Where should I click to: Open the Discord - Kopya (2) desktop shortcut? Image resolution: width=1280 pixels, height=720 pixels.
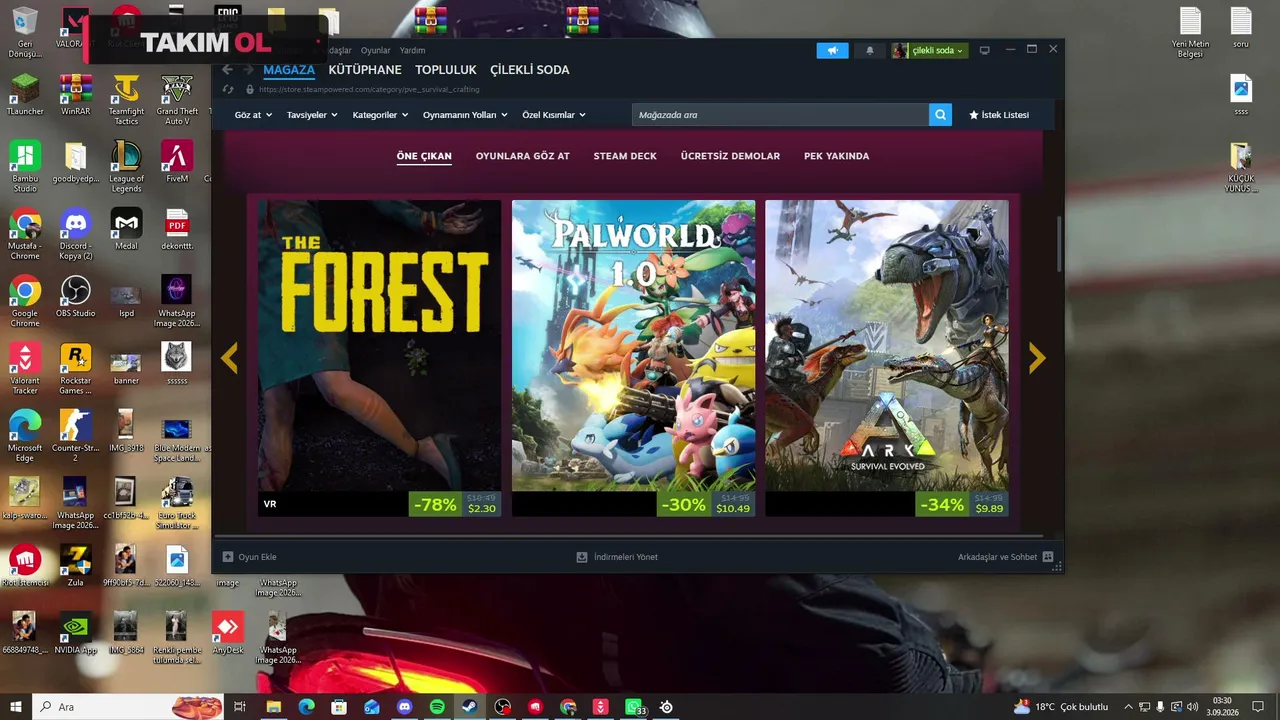pos(75,234)
